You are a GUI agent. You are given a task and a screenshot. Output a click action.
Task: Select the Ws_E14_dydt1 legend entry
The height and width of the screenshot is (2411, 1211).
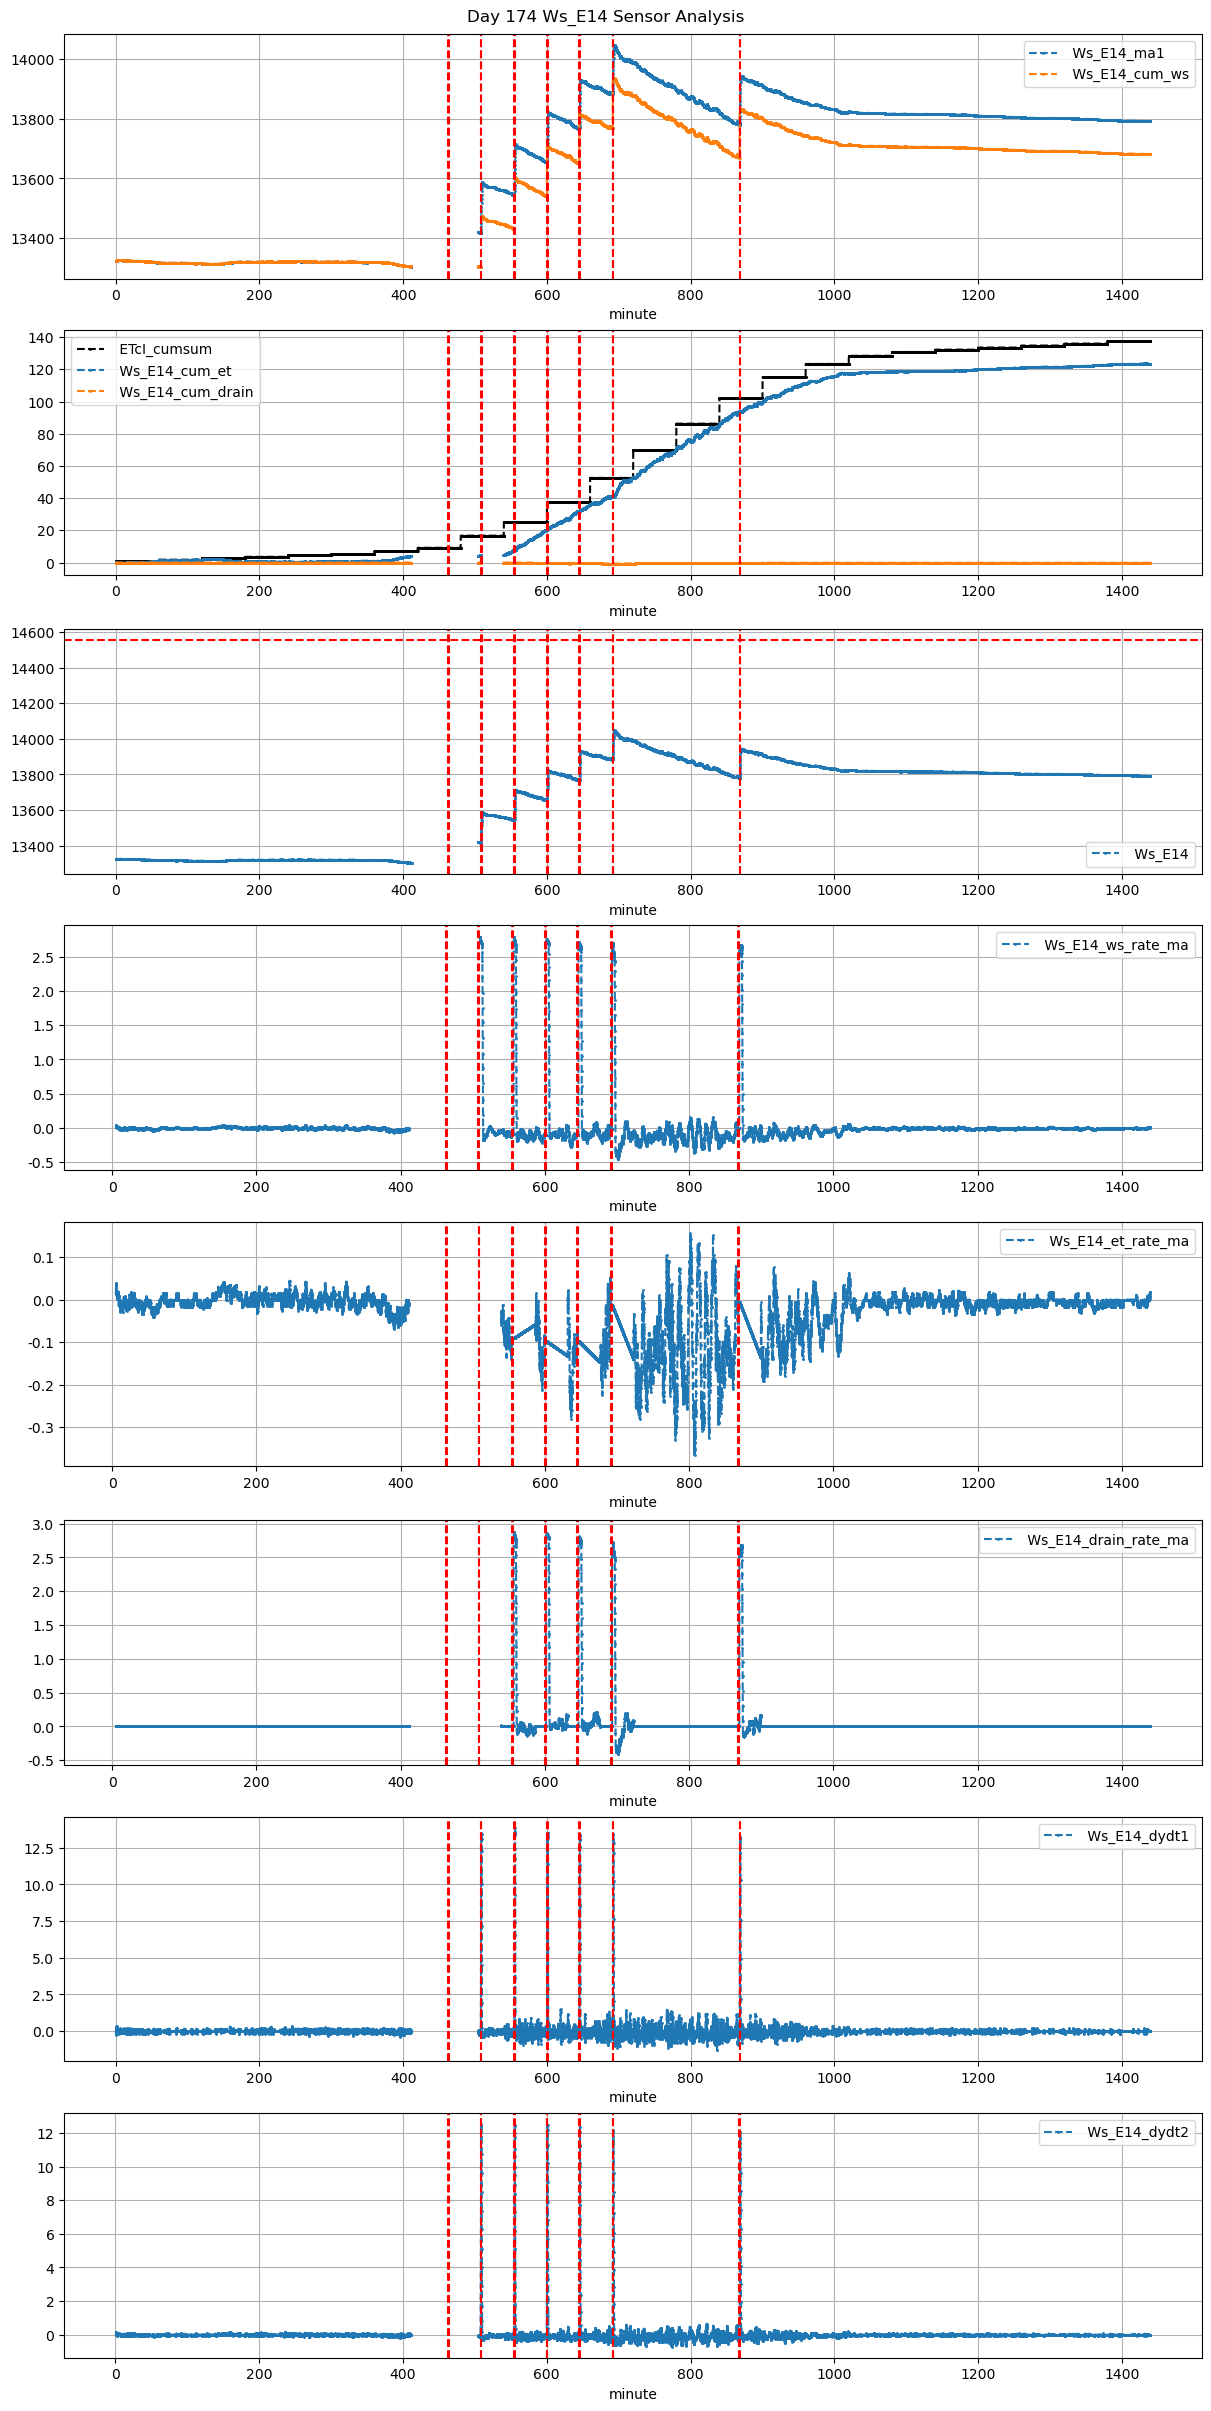[1117, 1836]
